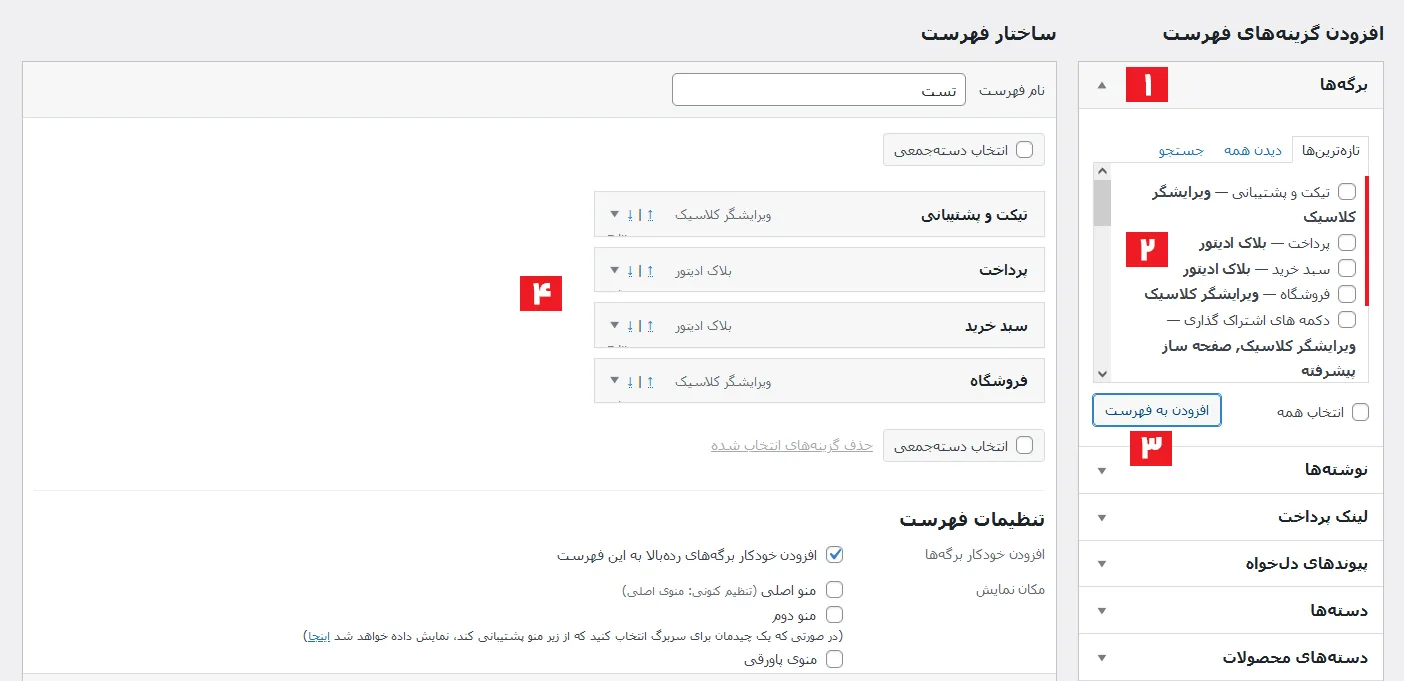This screenshot has width=1404, height=681.
Task: Move the فروشگاه menu item up
Action: pyautogui.click(x=650, y=381)
